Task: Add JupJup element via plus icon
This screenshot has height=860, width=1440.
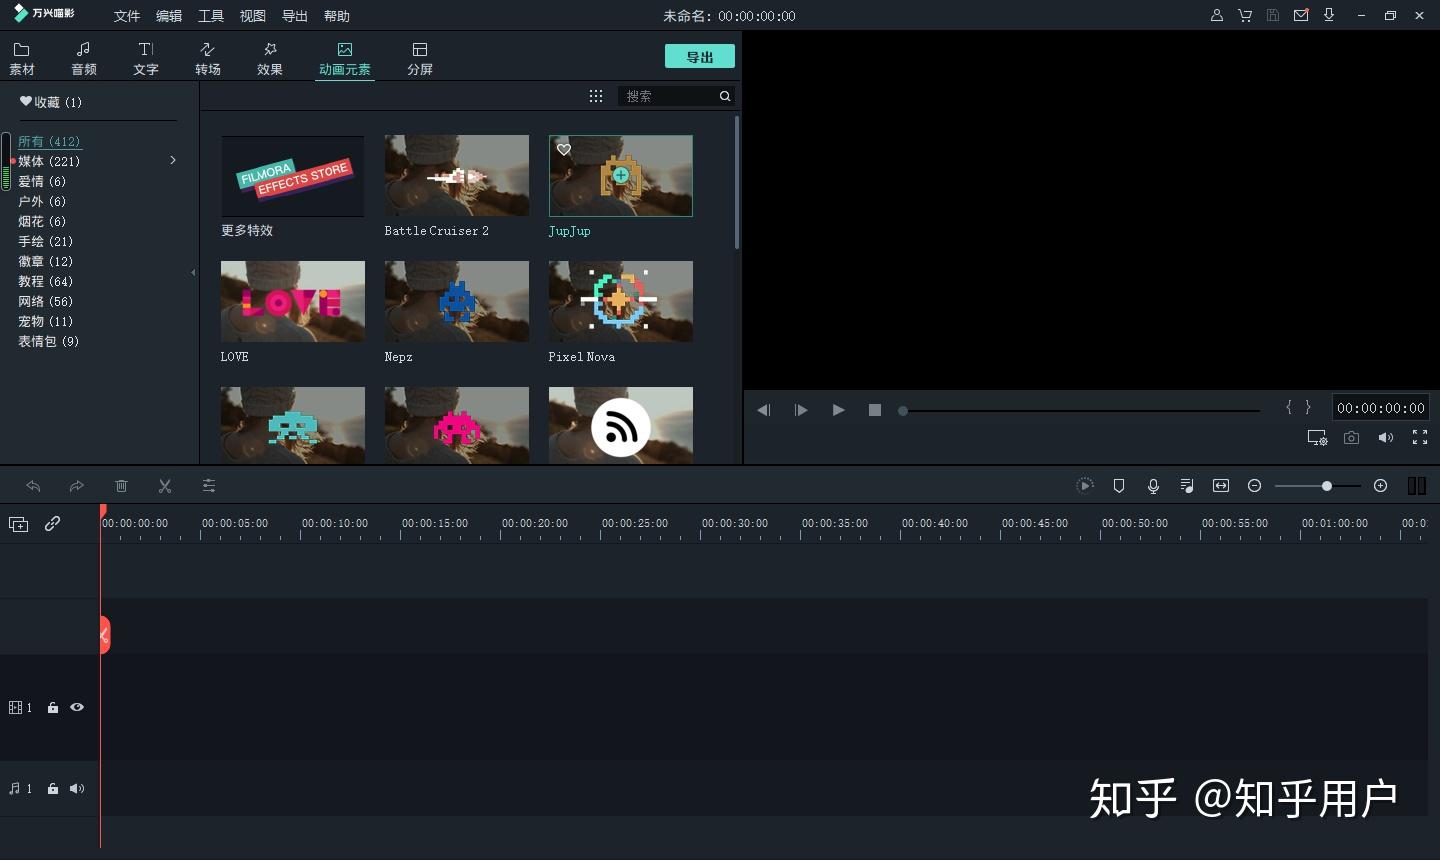Action: [x=621, y=175]
